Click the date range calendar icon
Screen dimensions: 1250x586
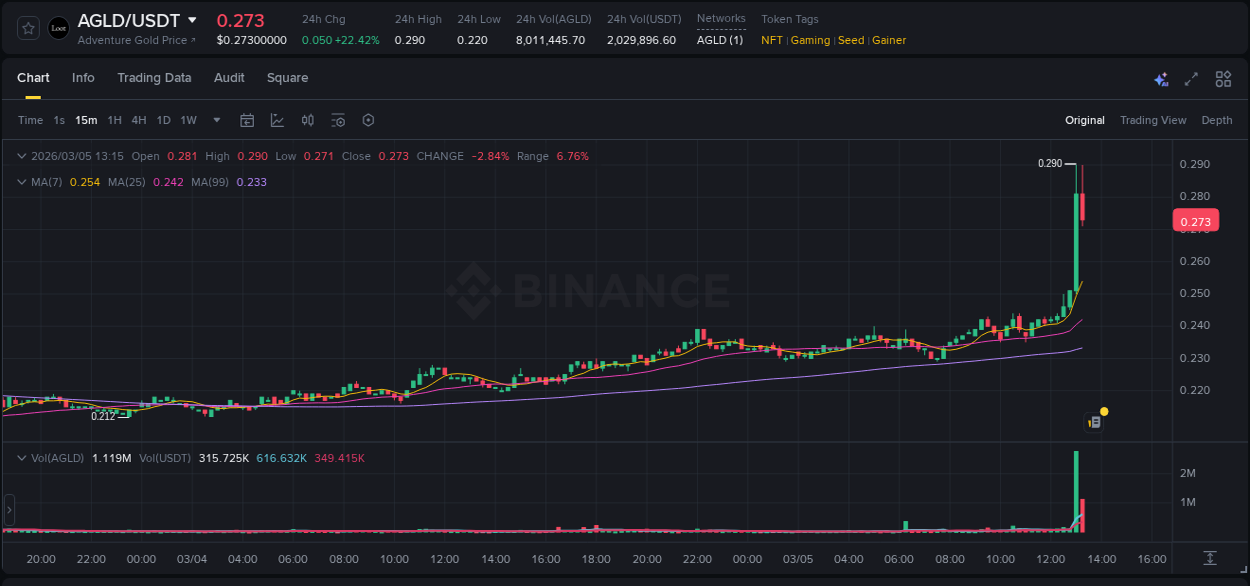pyautogui.click(x=247, y=120)
